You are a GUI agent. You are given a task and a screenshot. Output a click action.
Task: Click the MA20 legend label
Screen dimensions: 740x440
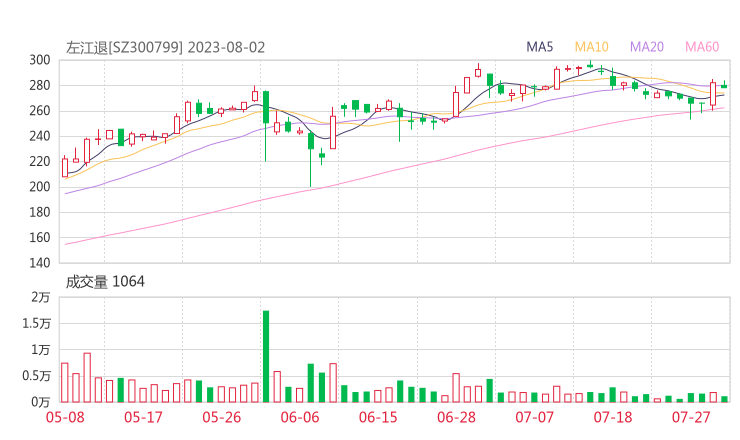point(647,47)
